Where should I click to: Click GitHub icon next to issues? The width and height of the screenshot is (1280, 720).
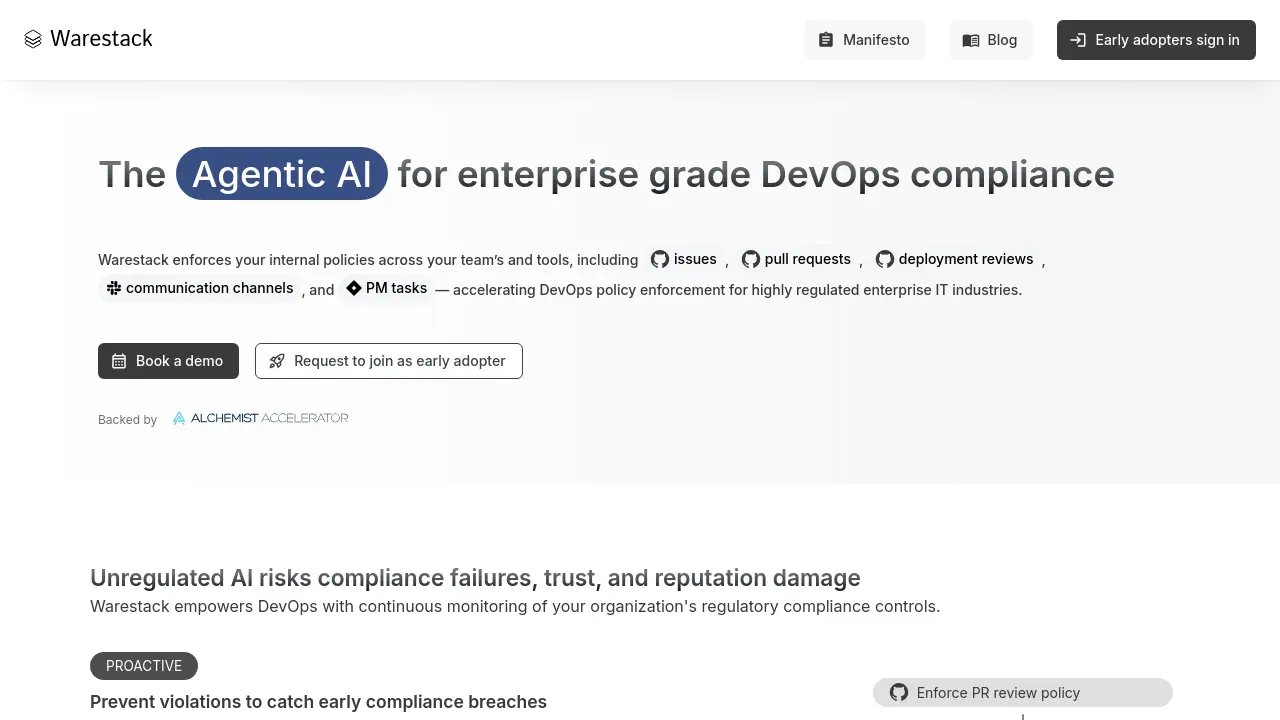(x=660, y=259)
